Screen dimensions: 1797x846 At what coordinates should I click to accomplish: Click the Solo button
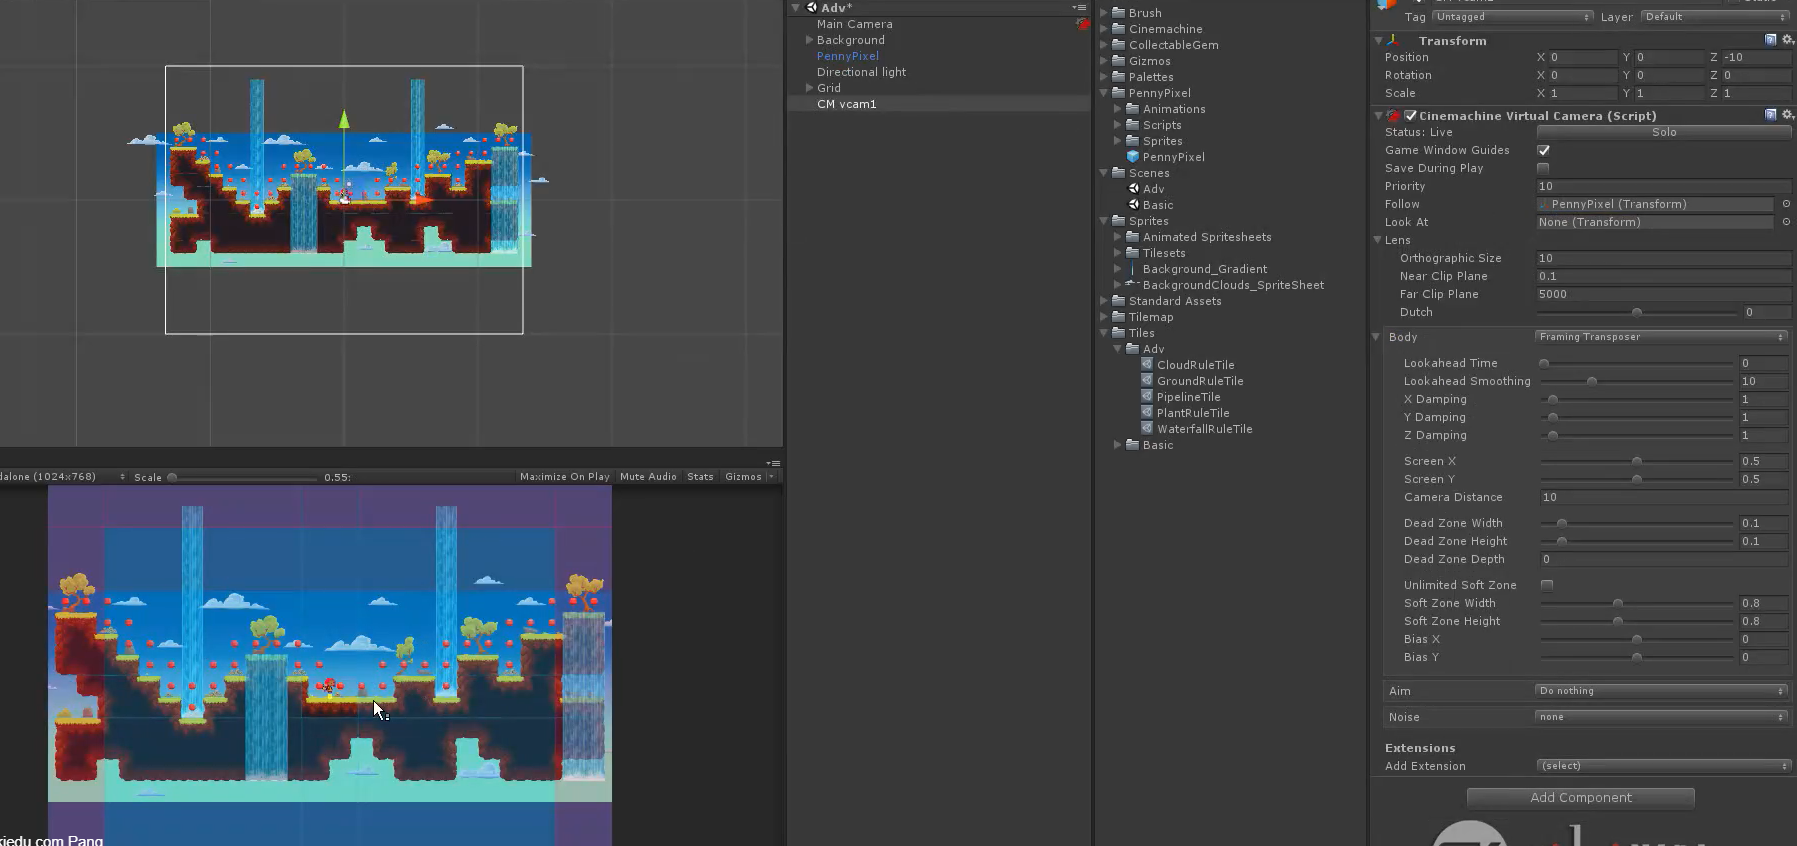pyautogui.click(x=1664, y=132)
